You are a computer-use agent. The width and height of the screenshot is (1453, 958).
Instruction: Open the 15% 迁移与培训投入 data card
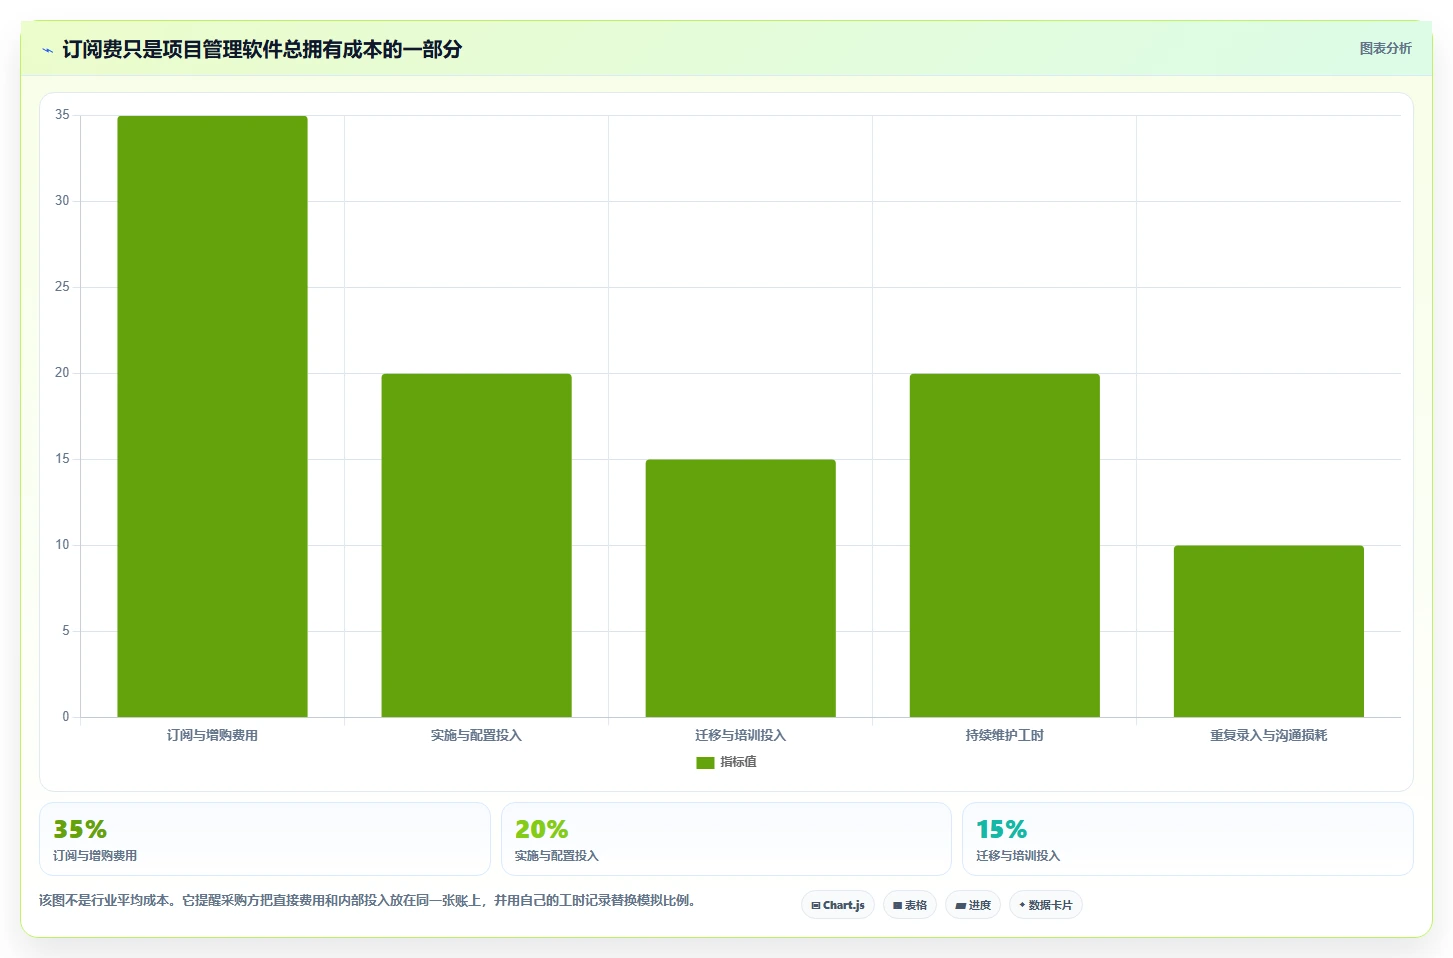[x=1188, y=839]
